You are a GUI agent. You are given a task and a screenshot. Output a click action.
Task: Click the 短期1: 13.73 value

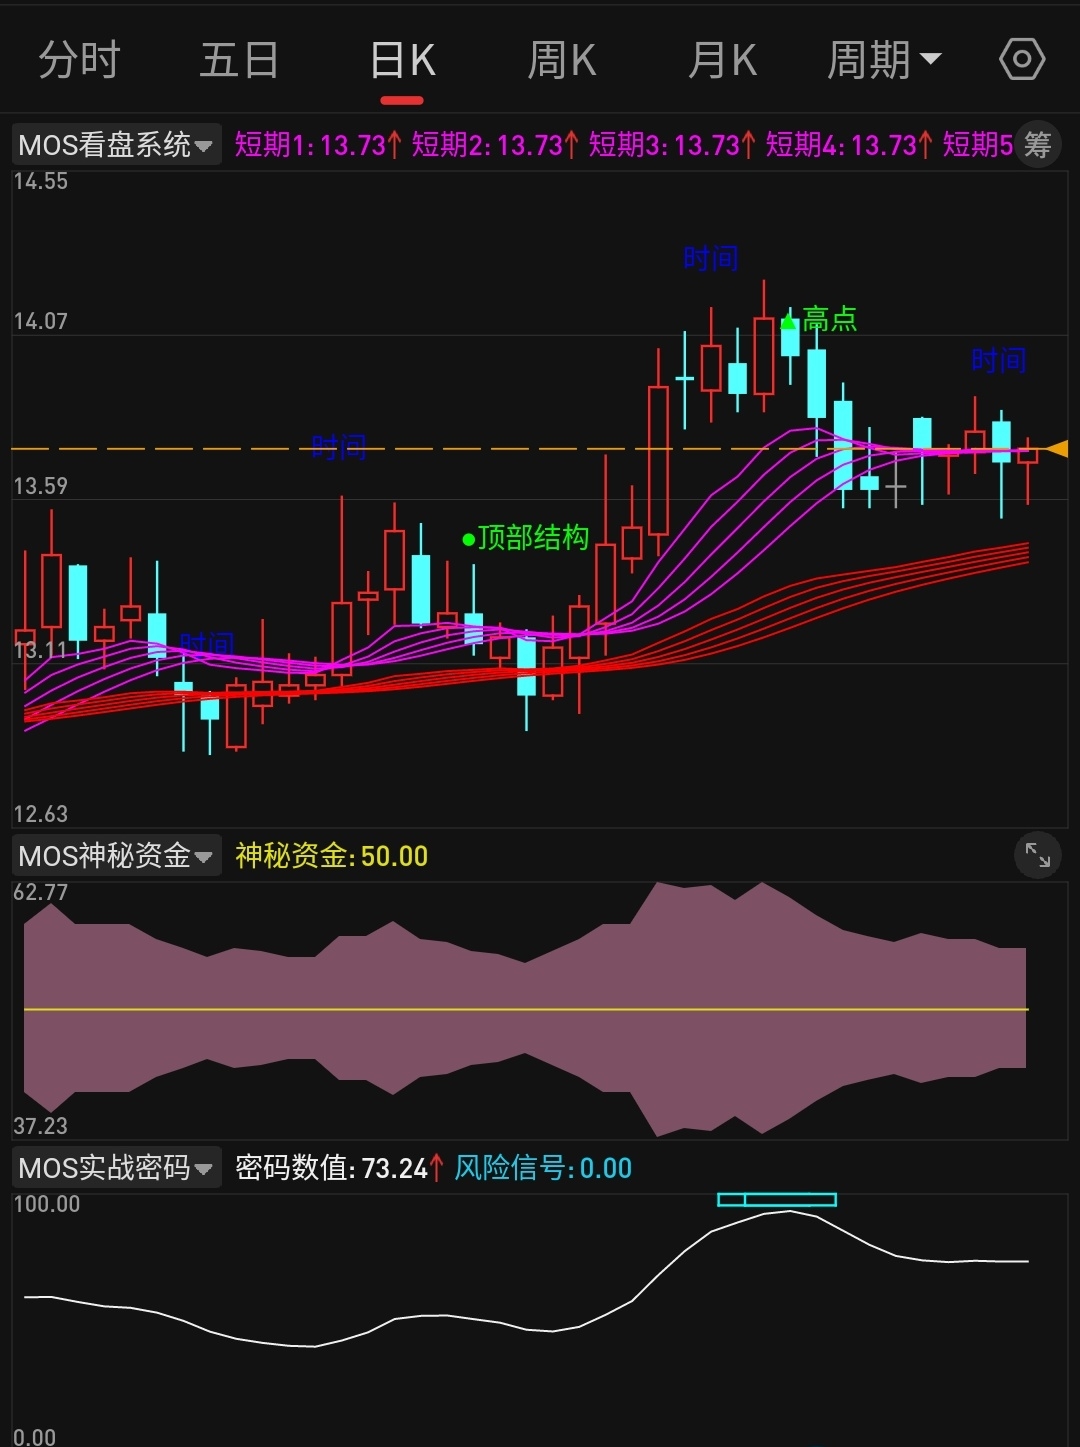point(318,145)
